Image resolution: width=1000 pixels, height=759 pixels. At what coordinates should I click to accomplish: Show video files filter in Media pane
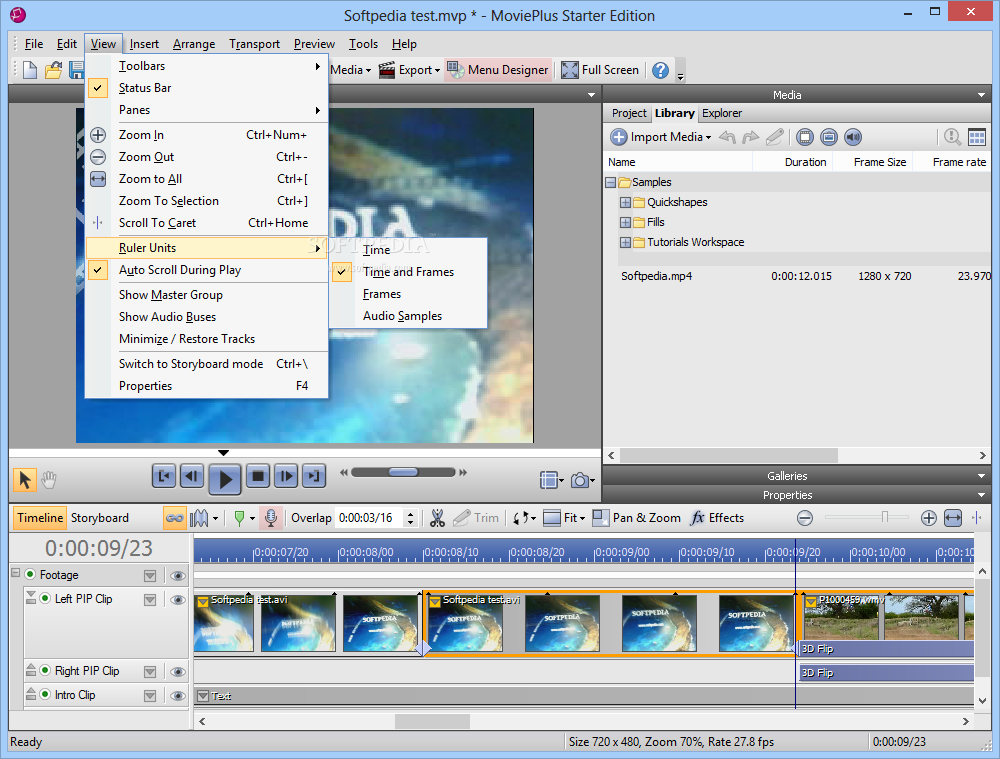pos(805,137)
